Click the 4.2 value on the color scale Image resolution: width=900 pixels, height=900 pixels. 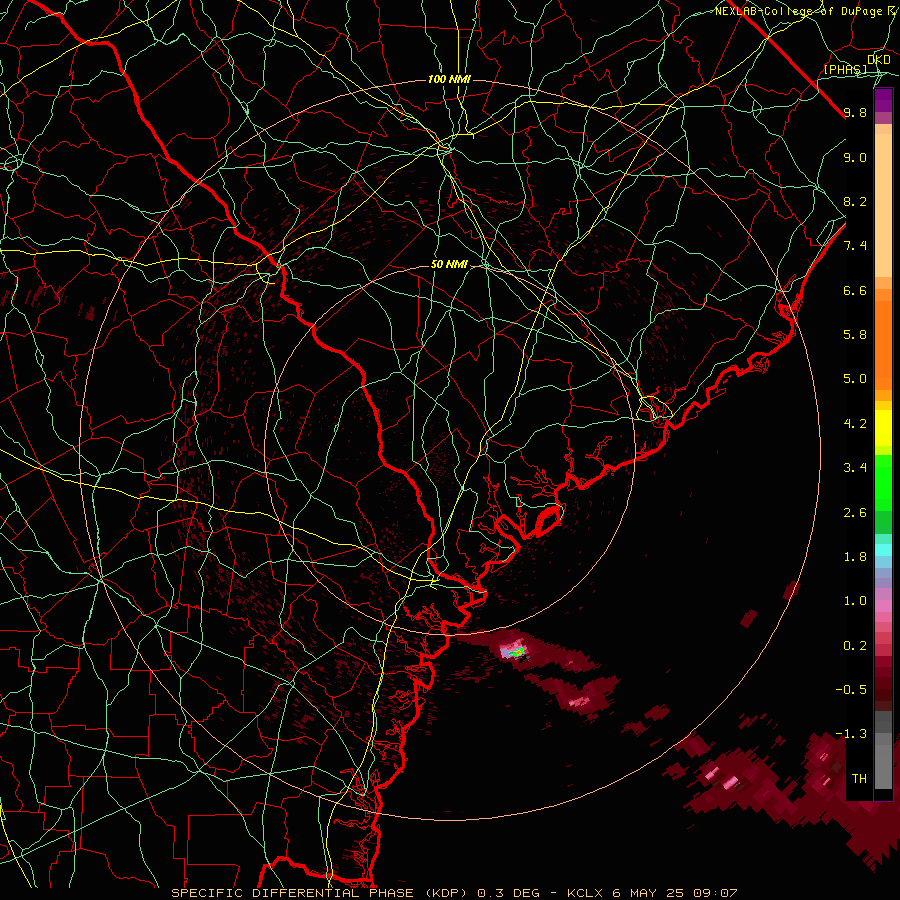tap(855, 424)
